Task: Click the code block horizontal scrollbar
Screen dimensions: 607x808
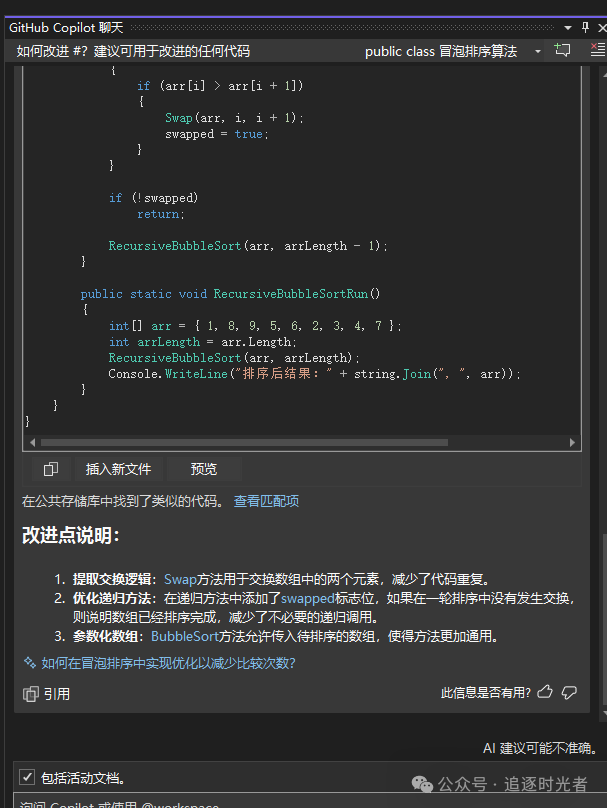Action: (x=300, y=442)
